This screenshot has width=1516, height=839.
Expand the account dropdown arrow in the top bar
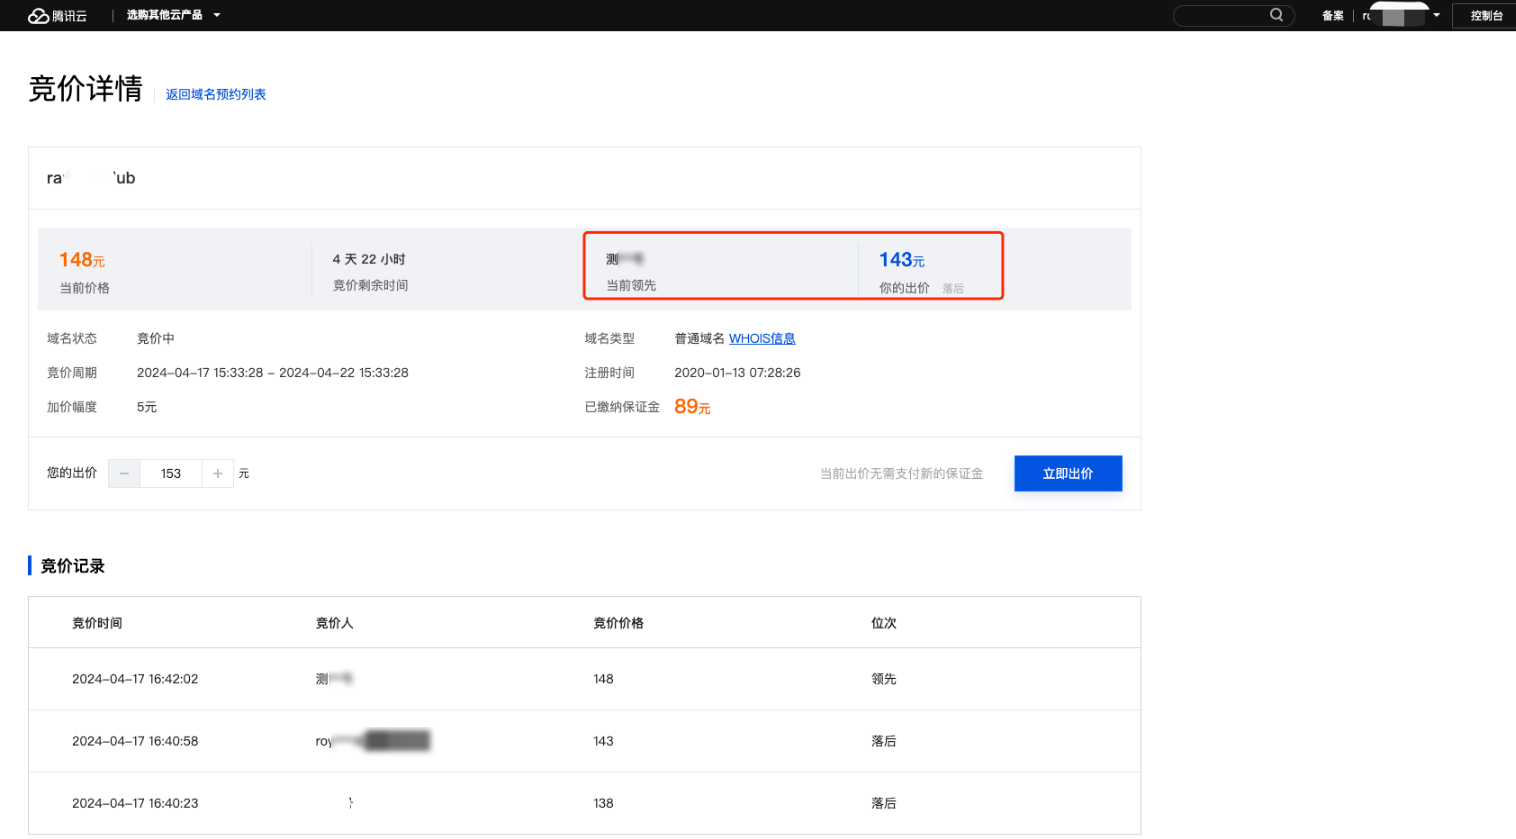1436,15
